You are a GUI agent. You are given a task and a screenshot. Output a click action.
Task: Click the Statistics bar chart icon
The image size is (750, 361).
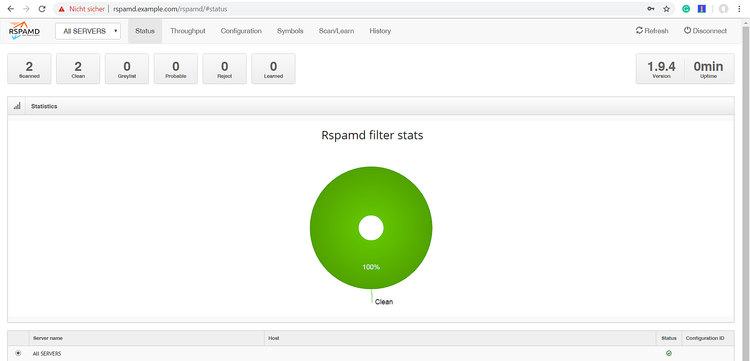click(17, 106)
